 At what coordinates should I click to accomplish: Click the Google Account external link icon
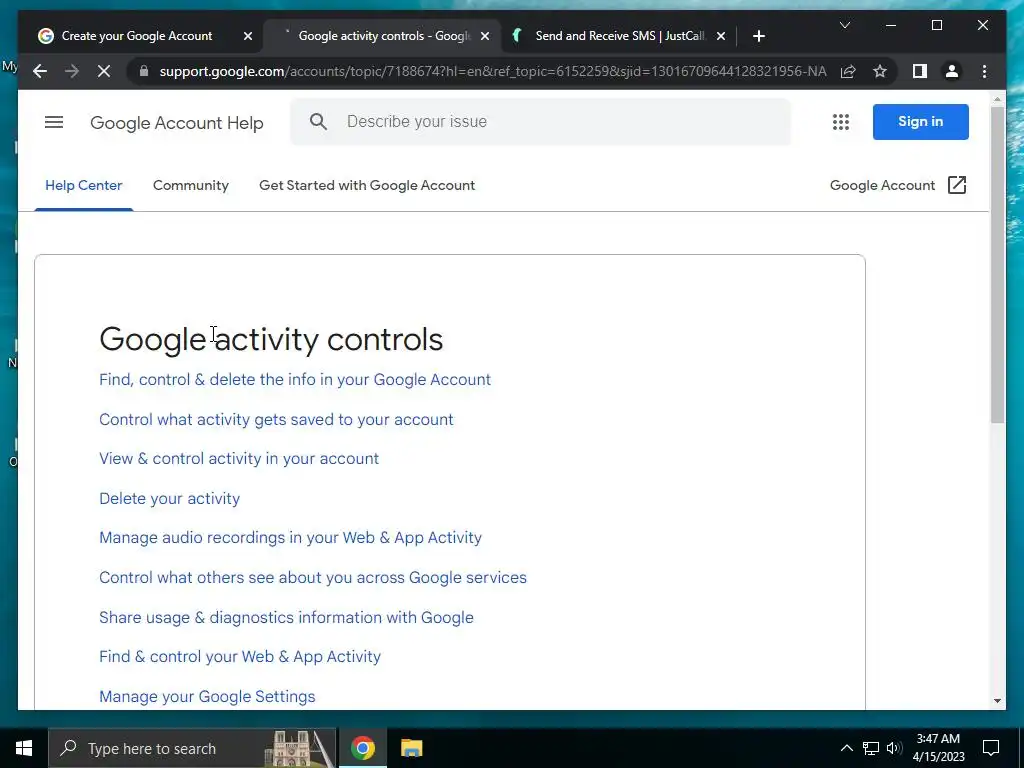click(x=957, y=185)
